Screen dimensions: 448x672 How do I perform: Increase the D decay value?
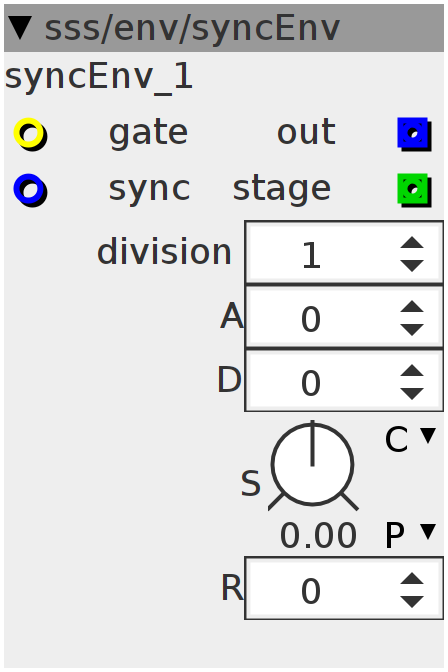412,371
